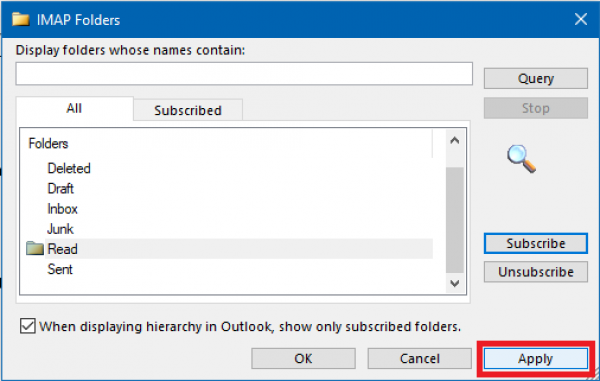600x381 pixels.
Task: Select the Deleted folder
Action: tap(69, 168)
